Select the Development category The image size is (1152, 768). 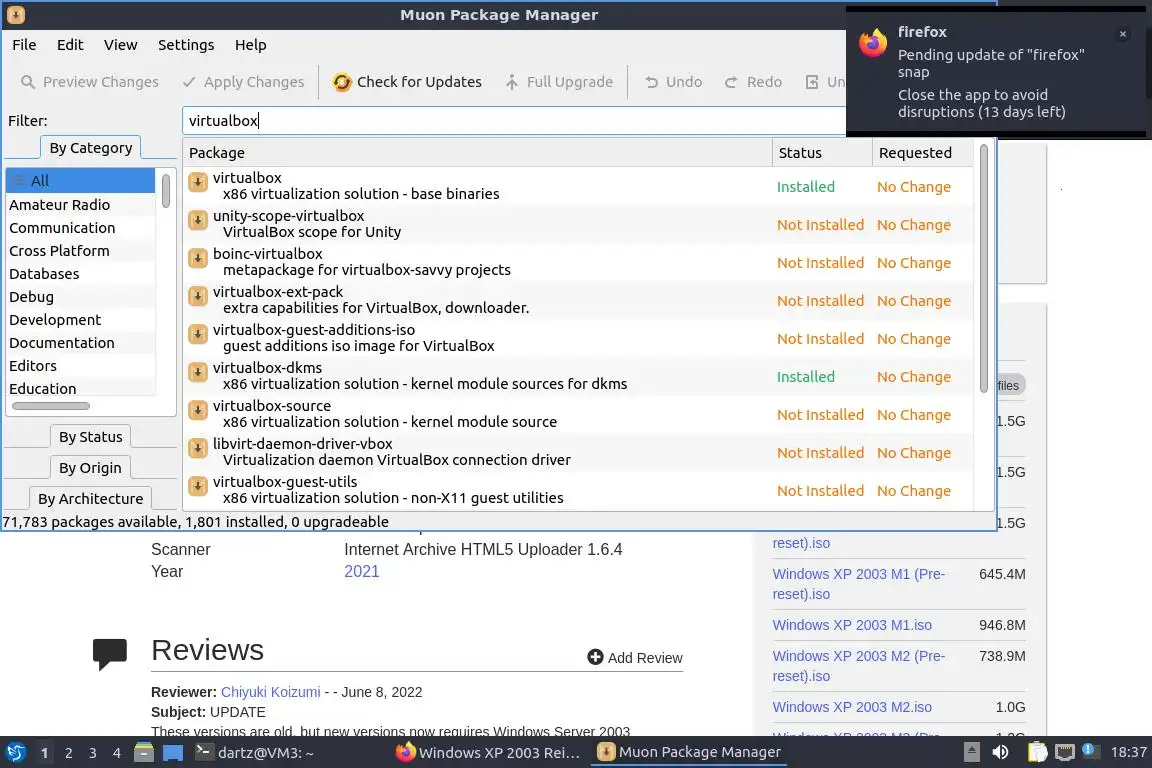[x=80, y=320]
